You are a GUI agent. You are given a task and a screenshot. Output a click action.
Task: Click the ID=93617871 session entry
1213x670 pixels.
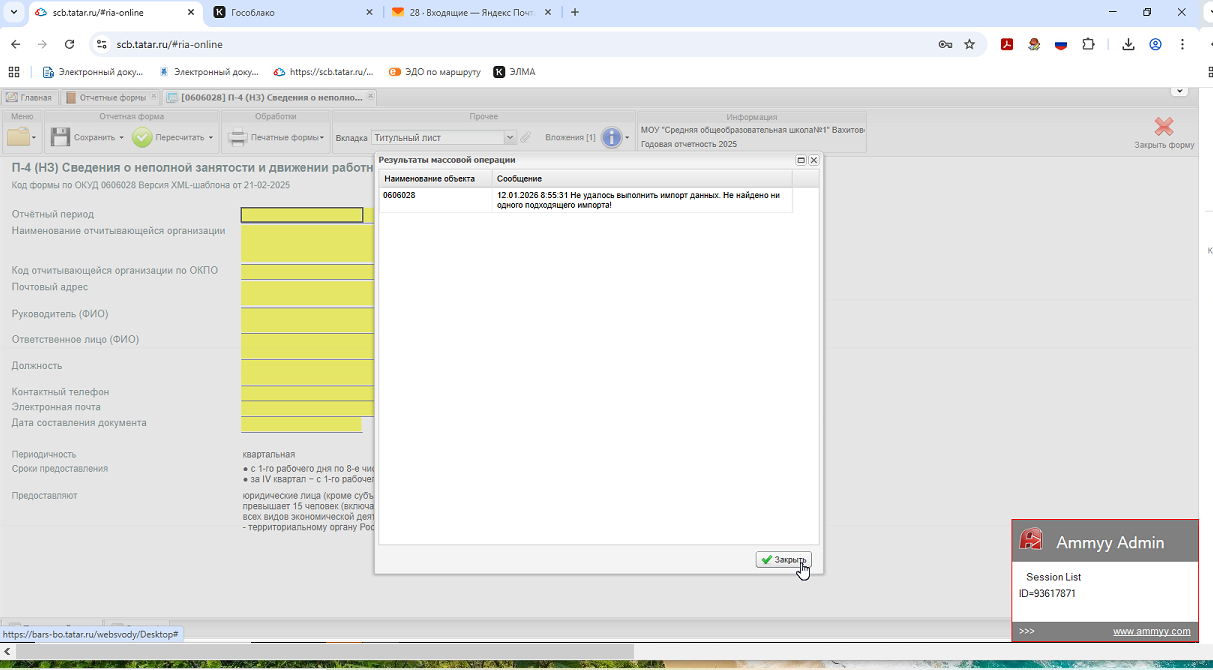click(1047, 594)
